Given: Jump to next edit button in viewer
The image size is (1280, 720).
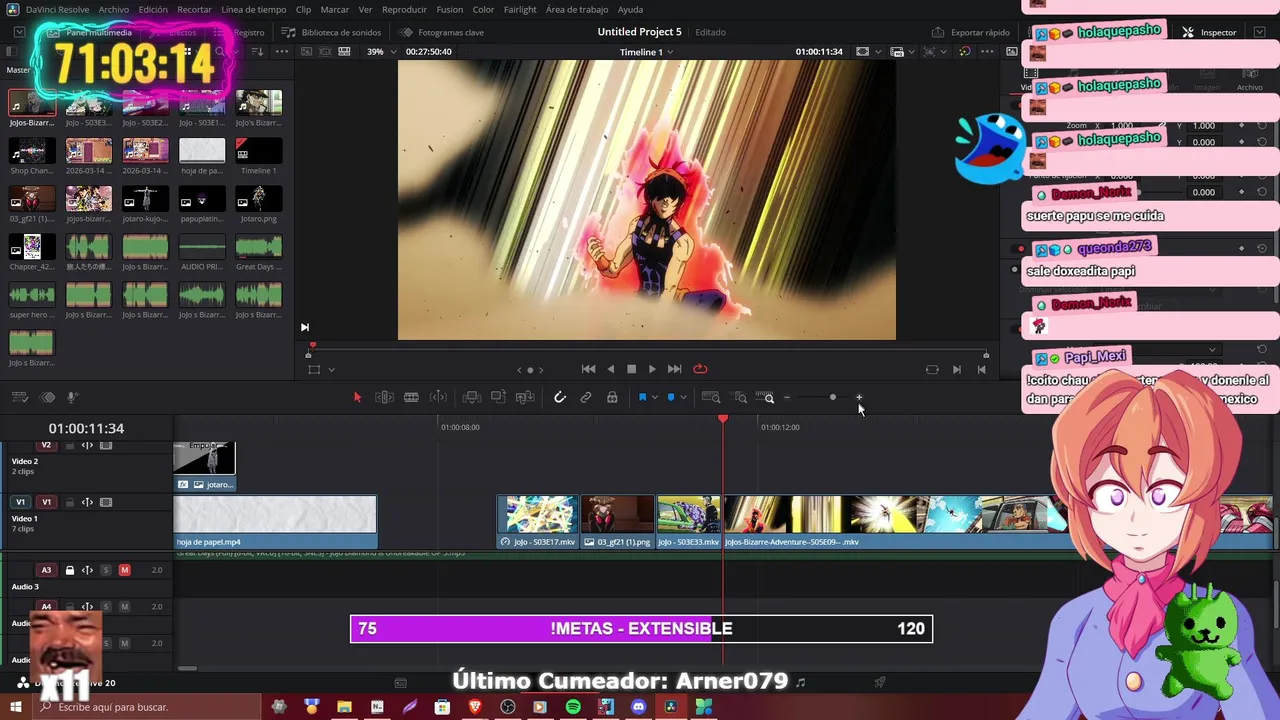Looking at the screenshot, I should click(x=957, y=369).
